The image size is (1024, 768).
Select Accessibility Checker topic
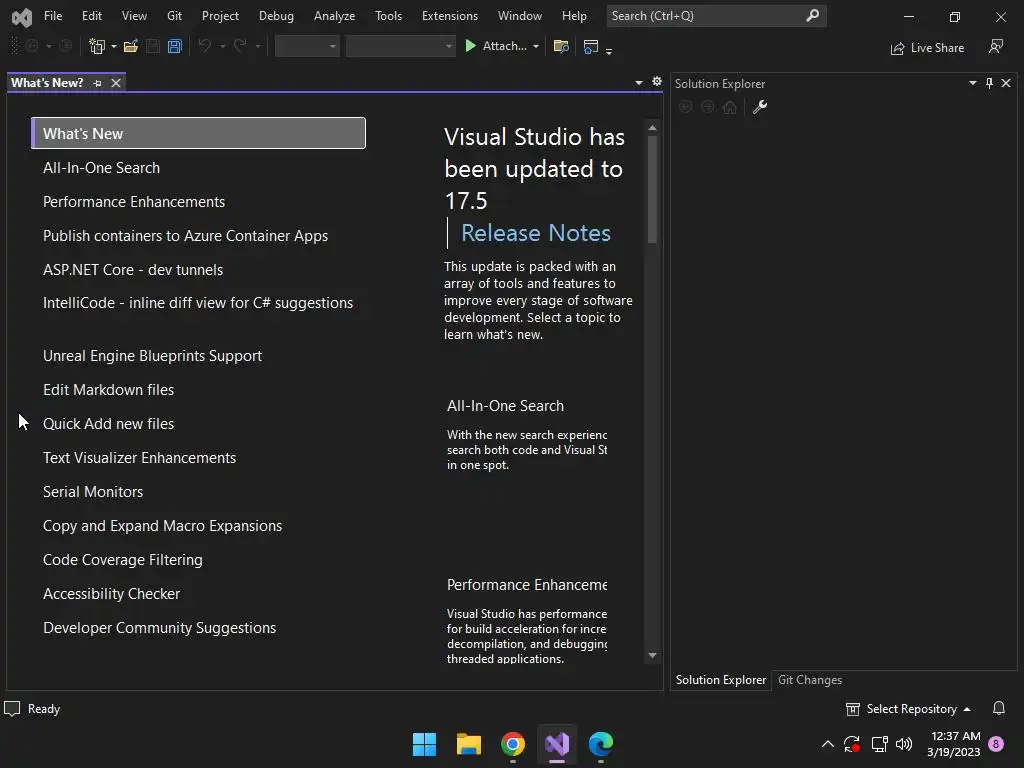click(111, 594)
